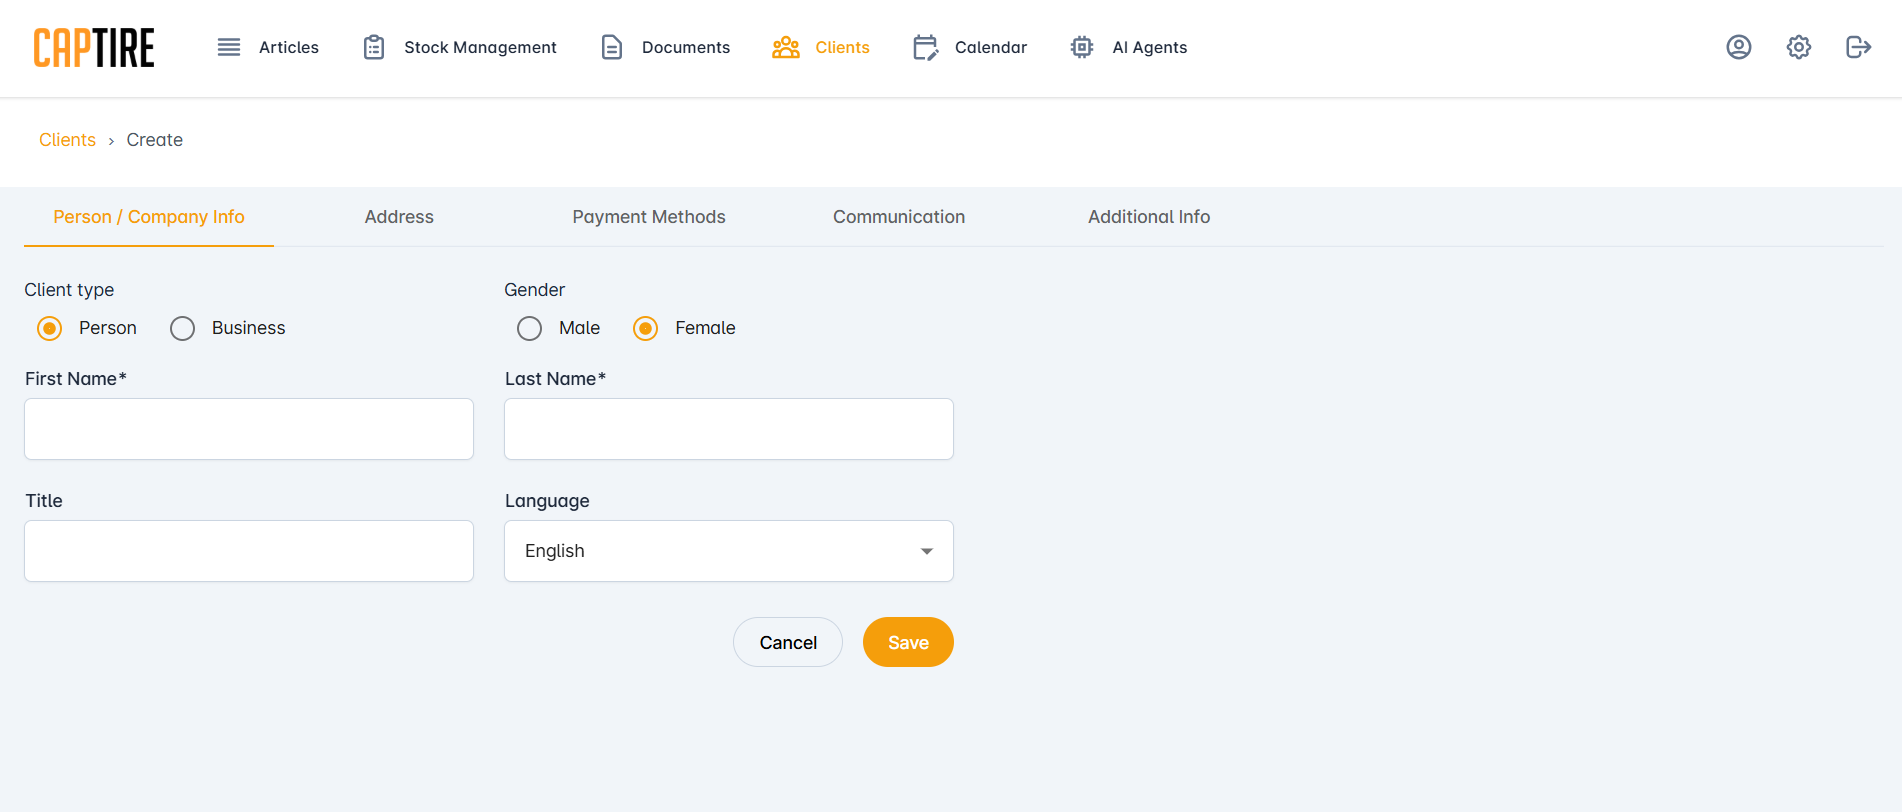Switch to the Address tab
1902x812 pixels.
[x=399, y=217]
